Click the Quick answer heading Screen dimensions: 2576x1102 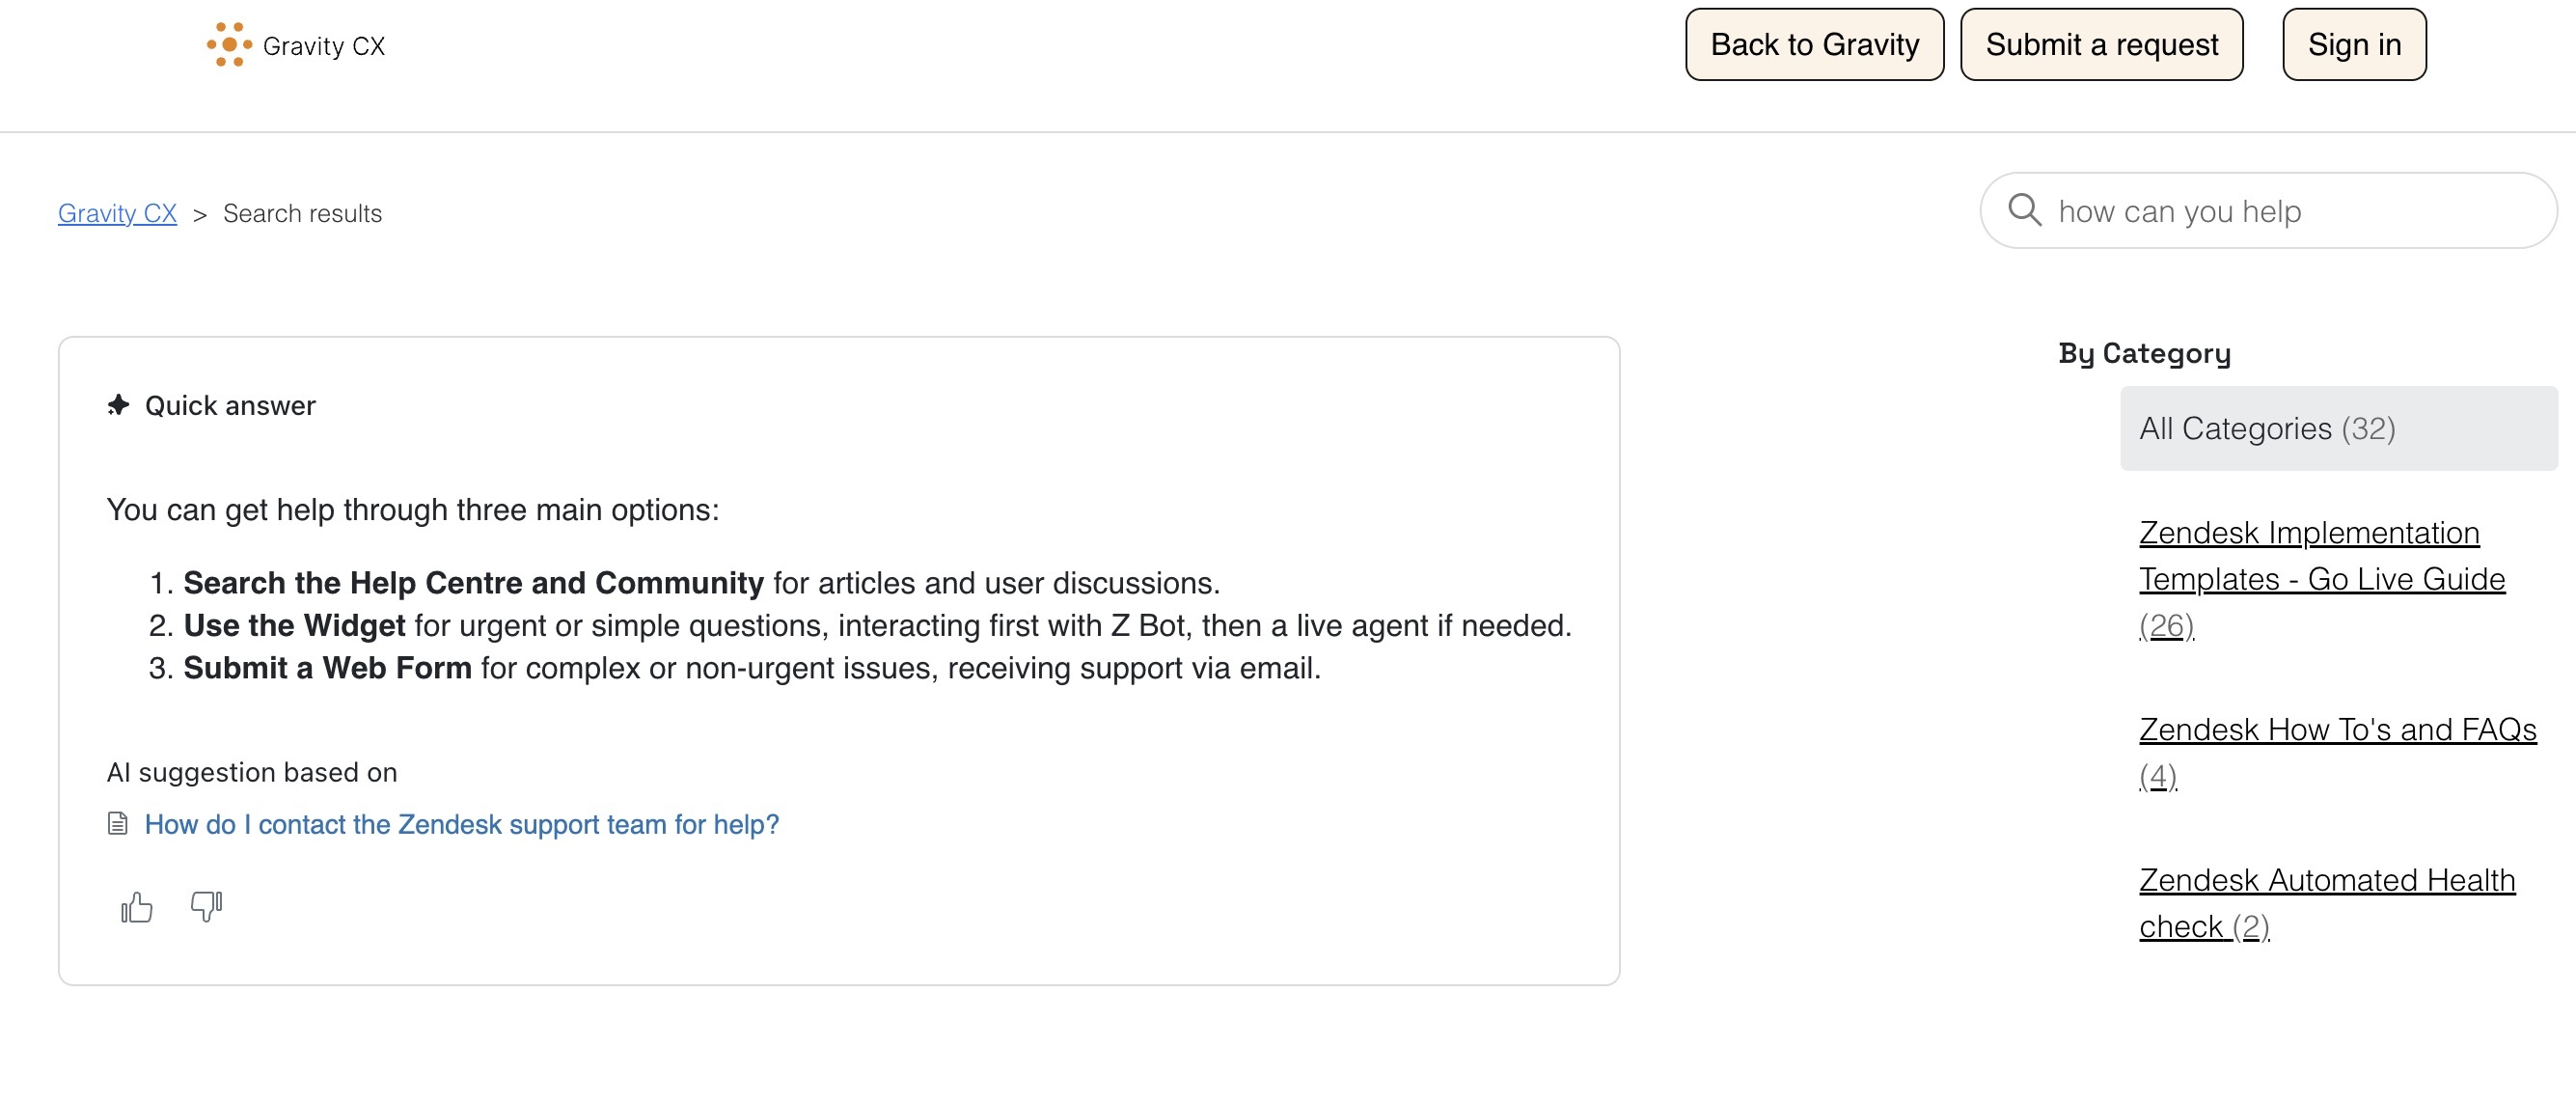pos(230,405)
